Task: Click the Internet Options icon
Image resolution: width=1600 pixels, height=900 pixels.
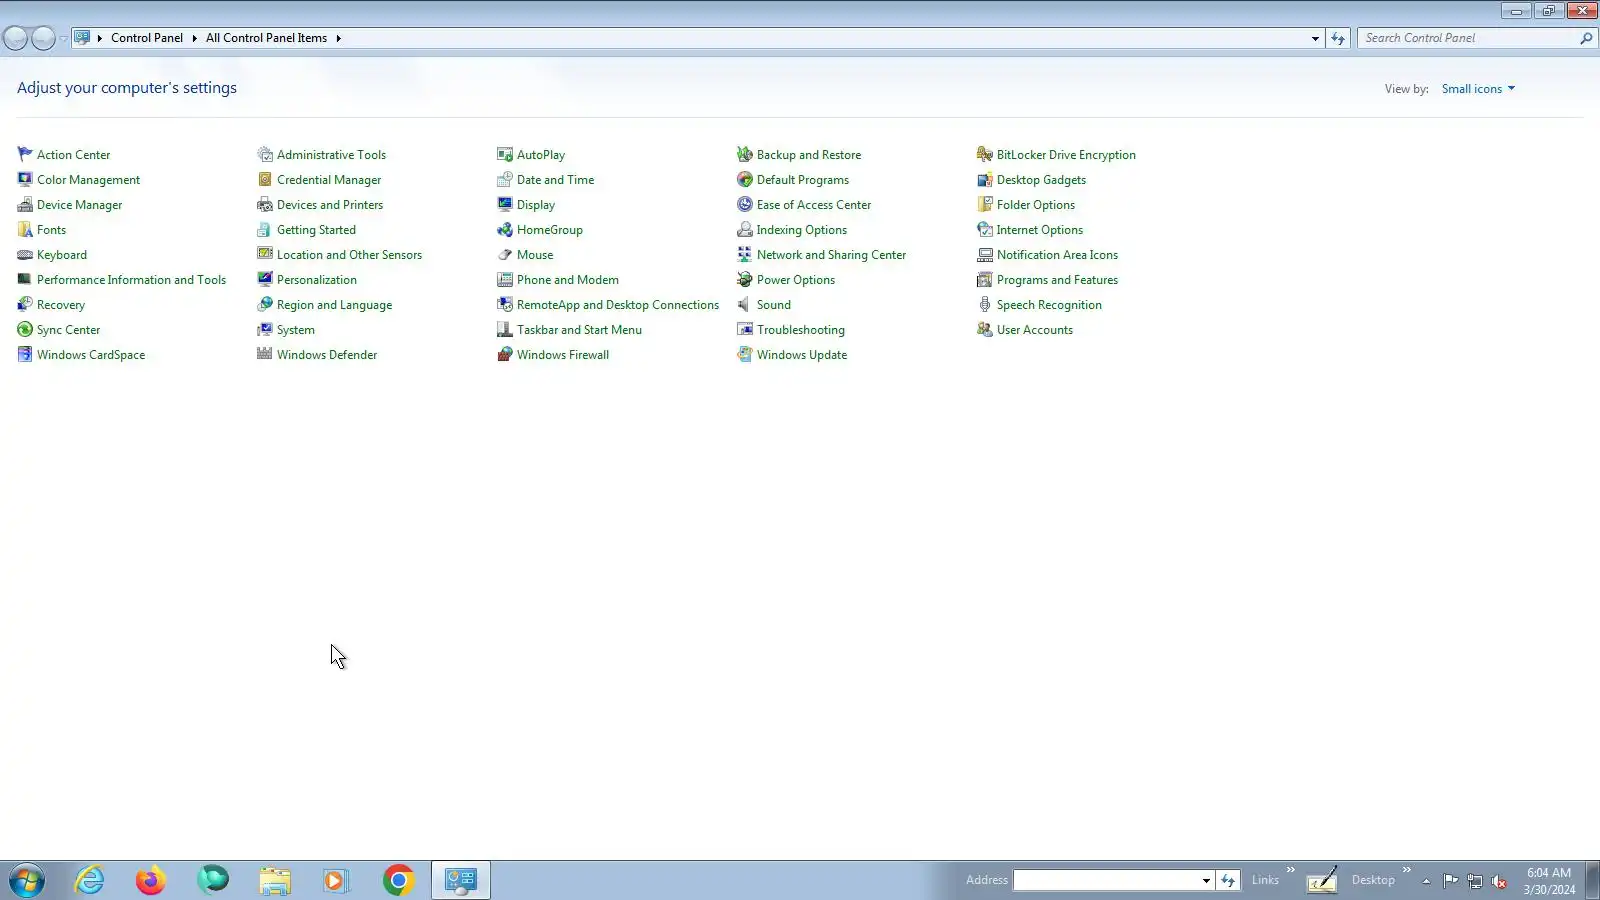Action: tap(985, 229)
